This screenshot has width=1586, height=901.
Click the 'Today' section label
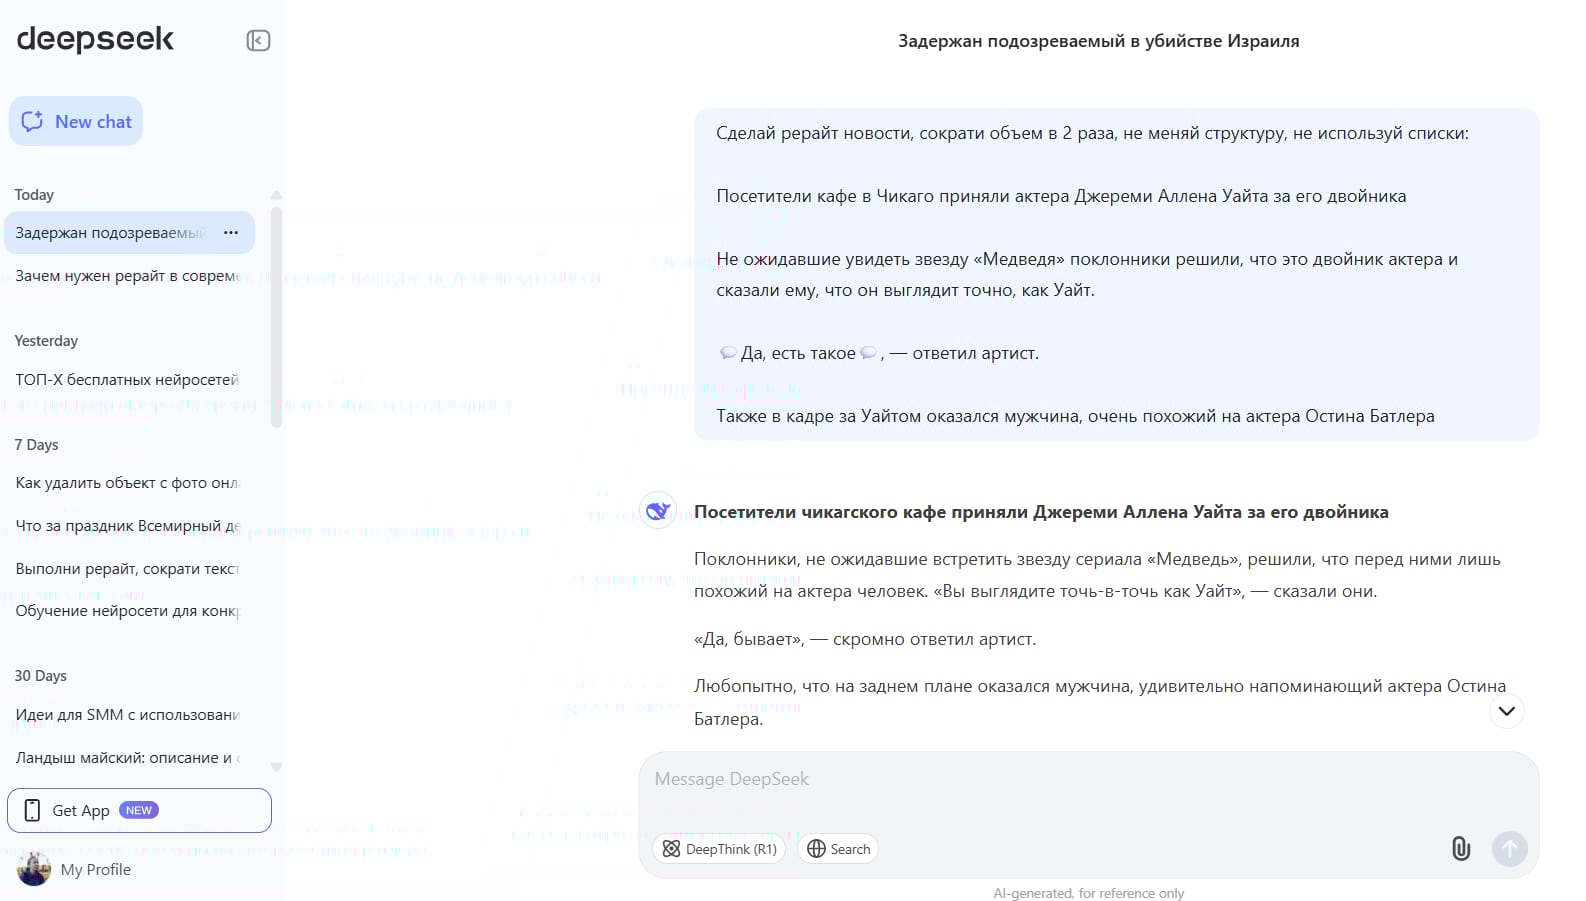(x=34, y=195)
